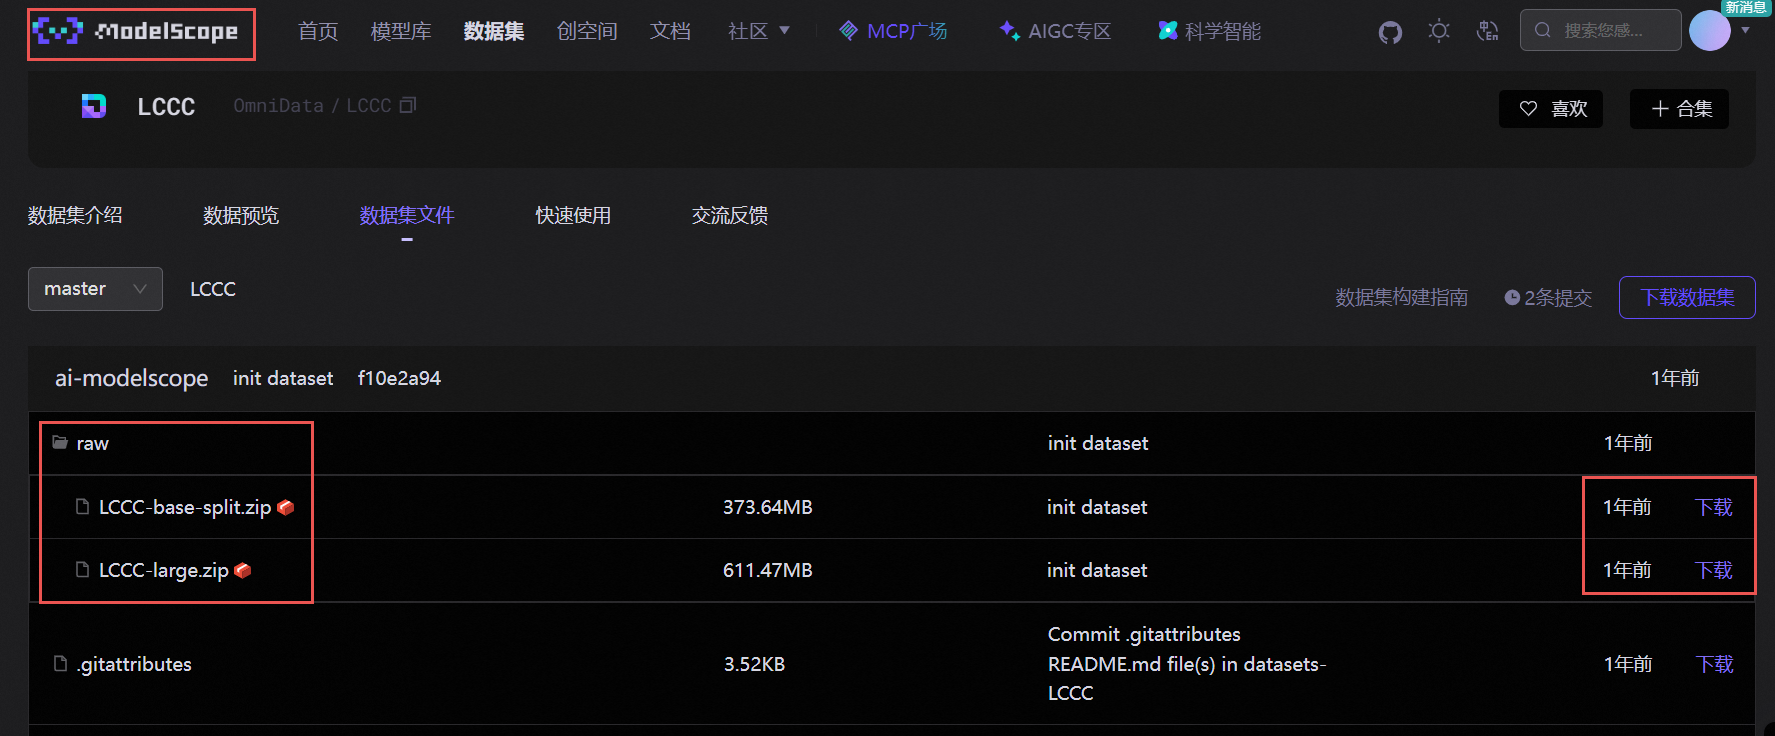Expand the arrow next to user avatar
Viewport: 1775px width, 736px height.
pyautogui.click(x=1745, y=31)
